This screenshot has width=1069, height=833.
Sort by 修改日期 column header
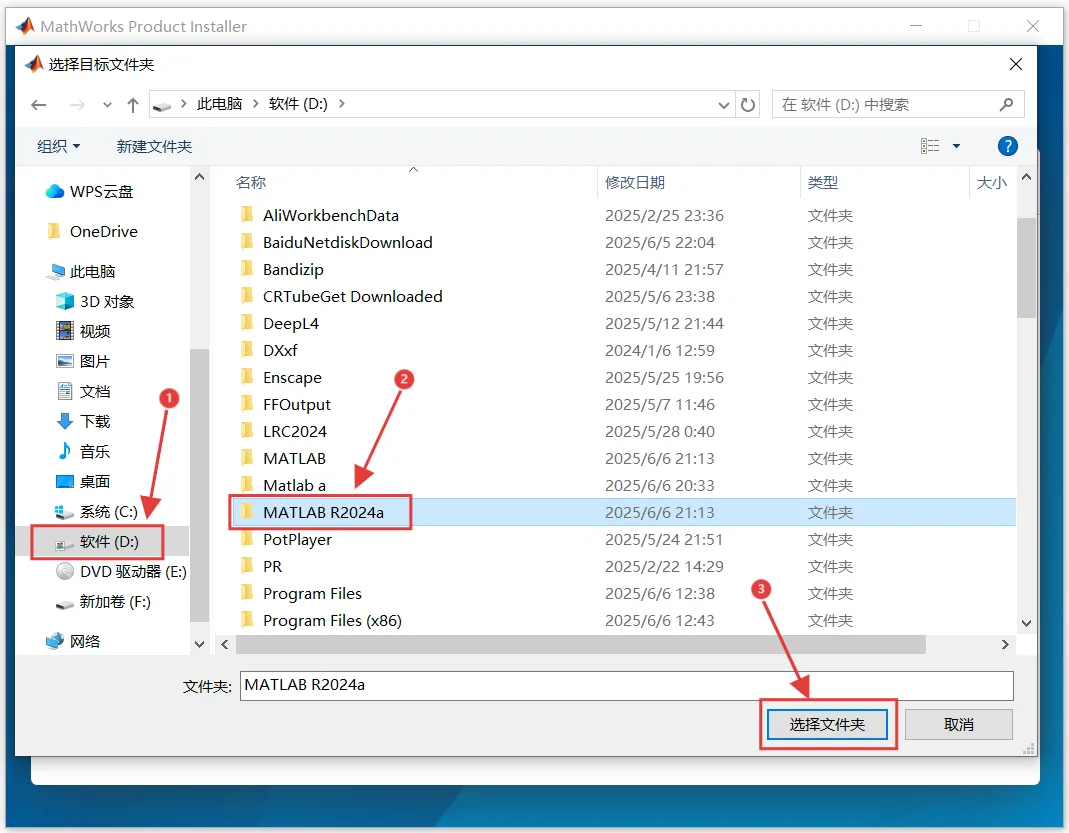tap(634, 183)
